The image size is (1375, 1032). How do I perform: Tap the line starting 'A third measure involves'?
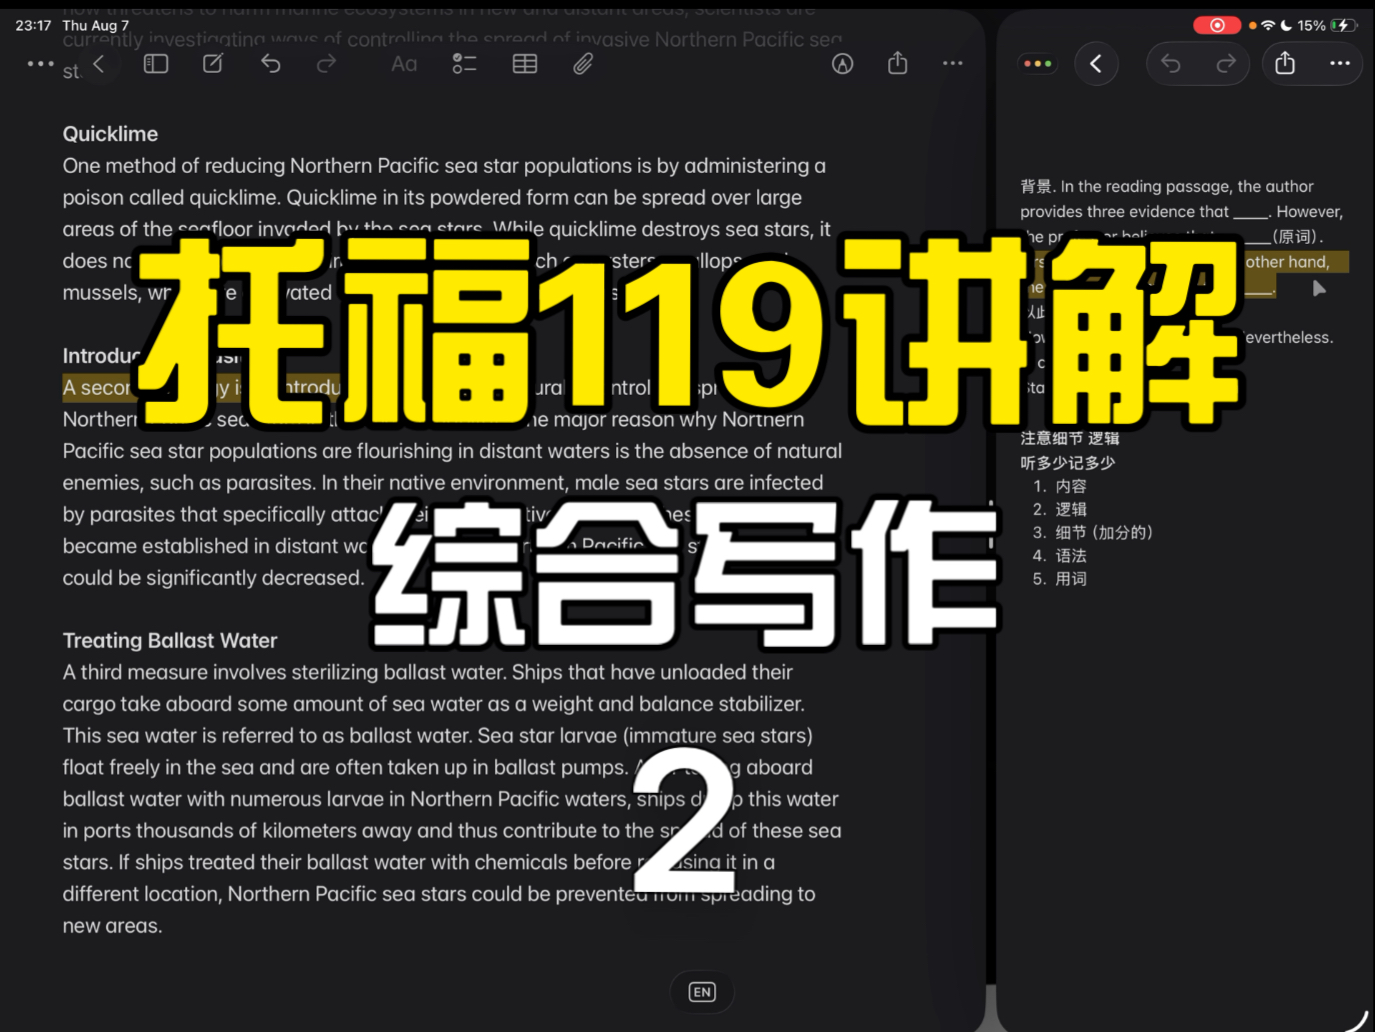428,672
